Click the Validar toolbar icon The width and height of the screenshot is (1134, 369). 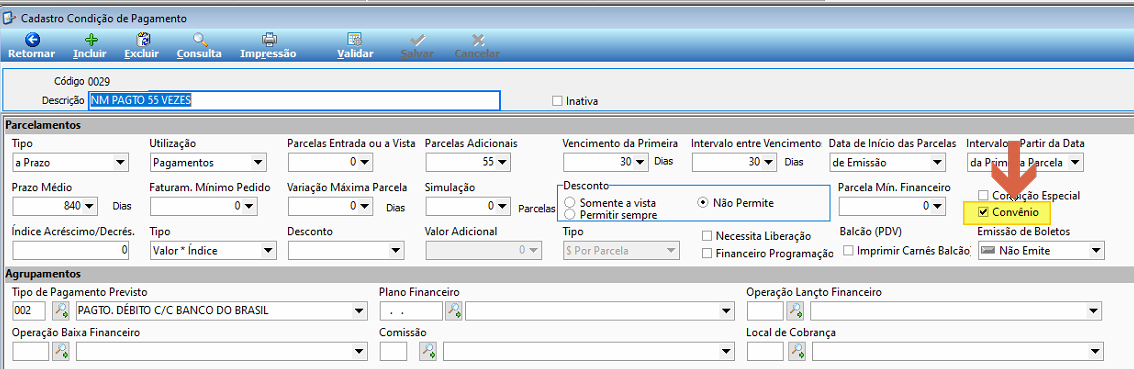[355, 41]
